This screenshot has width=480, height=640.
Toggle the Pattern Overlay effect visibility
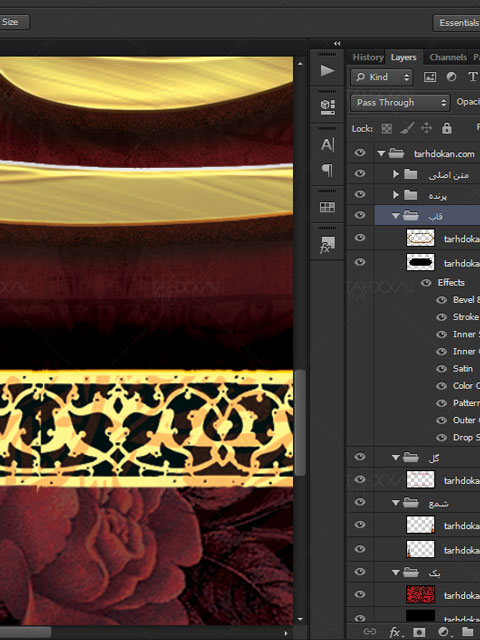click(441, 403)
